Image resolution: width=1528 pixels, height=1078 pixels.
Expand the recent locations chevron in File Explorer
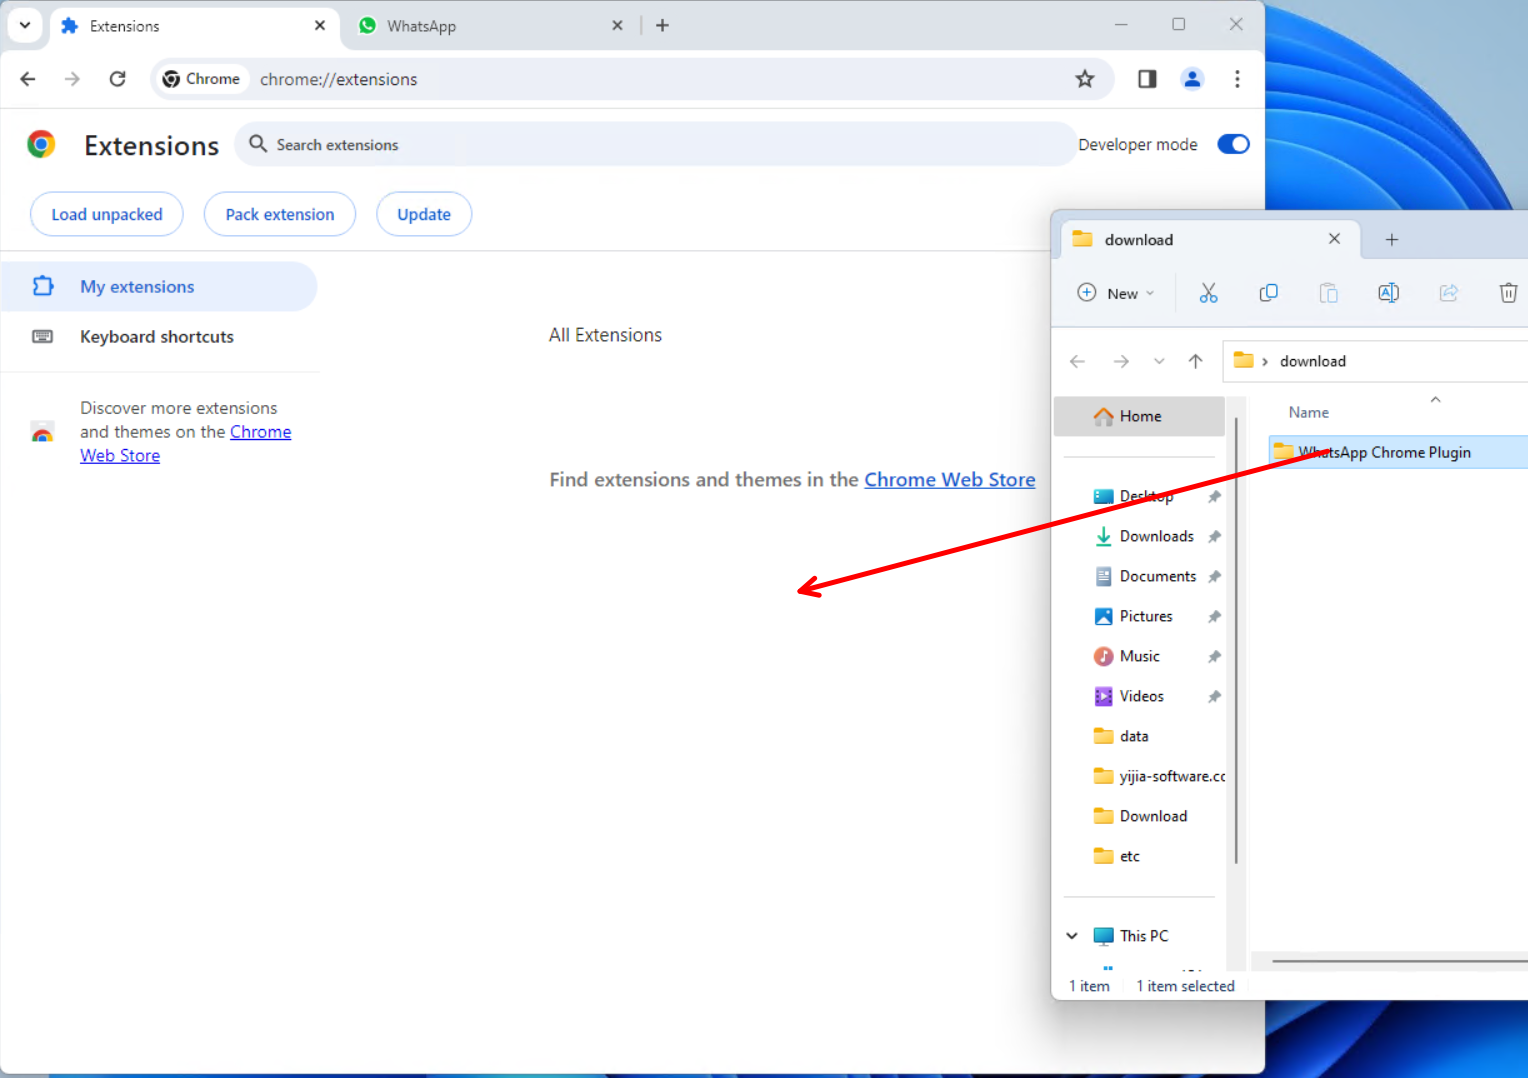click(x=1159, y=361)
